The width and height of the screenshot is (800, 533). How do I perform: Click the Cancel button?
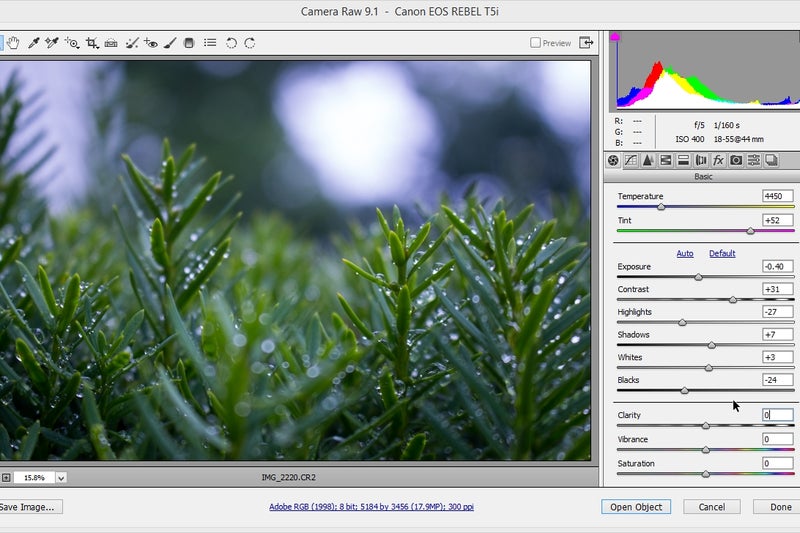coord(712,506)
